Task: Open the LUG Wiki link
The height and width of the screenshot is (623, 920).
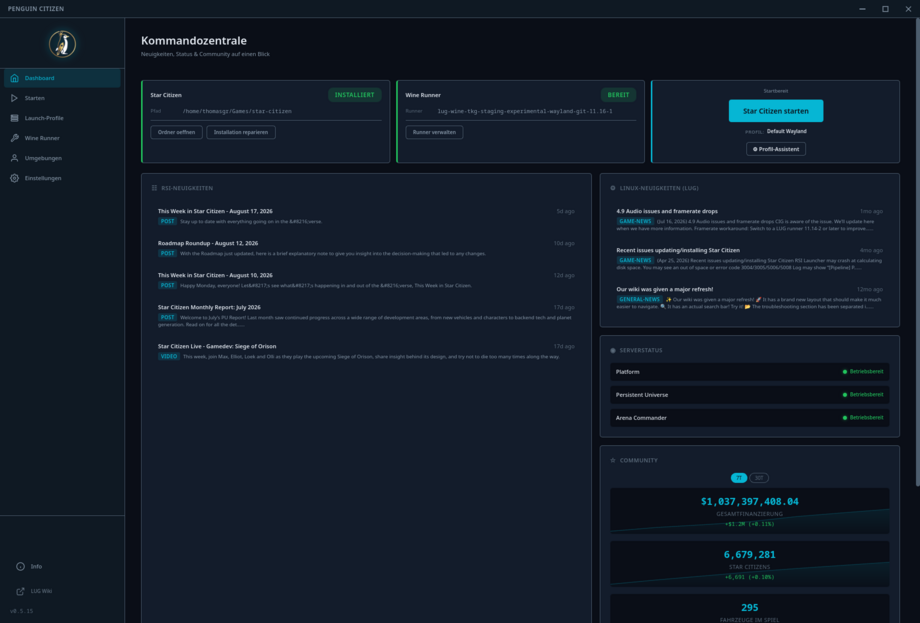Action: click(x=62, y=591)
